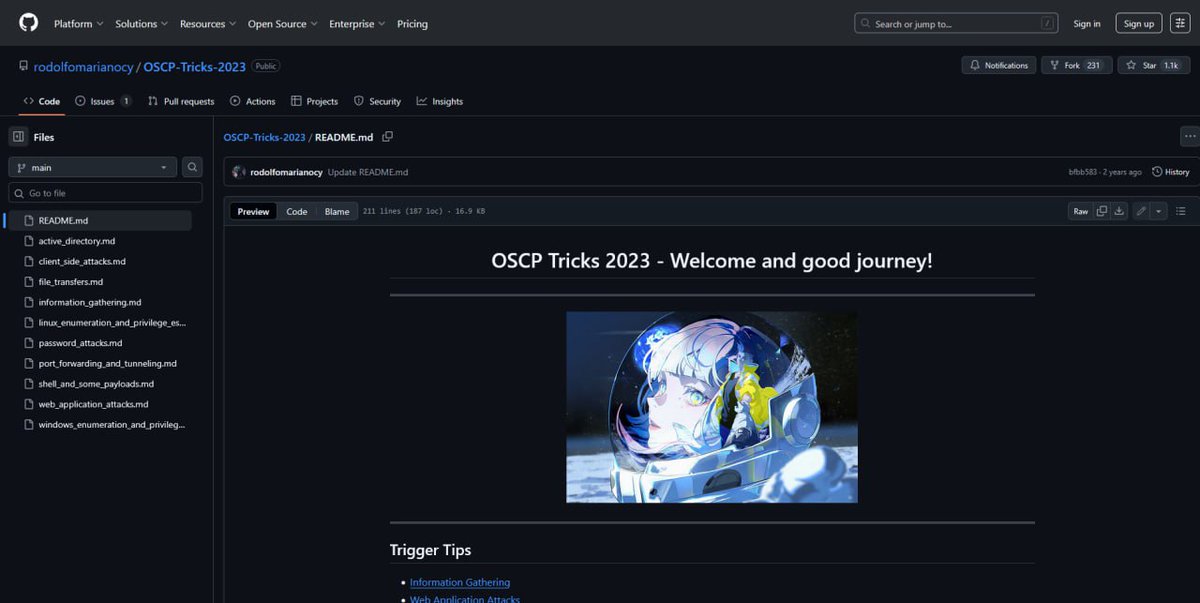Screen dimensions: 1200x603
Task: Click OSCP-Tricks-2023 breadcrumb link
Action: click(265, 137)
